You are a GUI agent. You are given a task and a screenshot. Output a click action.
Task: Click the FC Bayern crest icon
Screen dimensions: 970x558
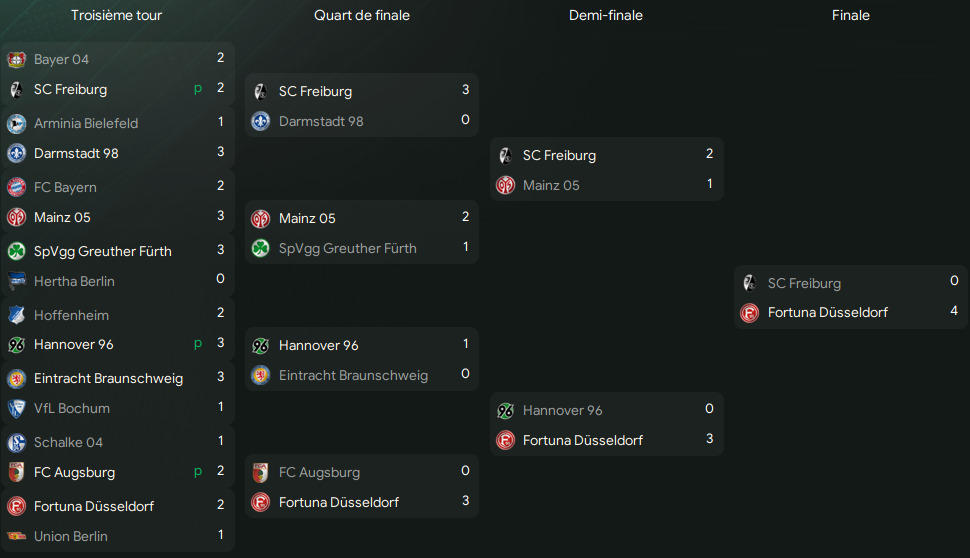pyautogui.click(x=16, y=187)
